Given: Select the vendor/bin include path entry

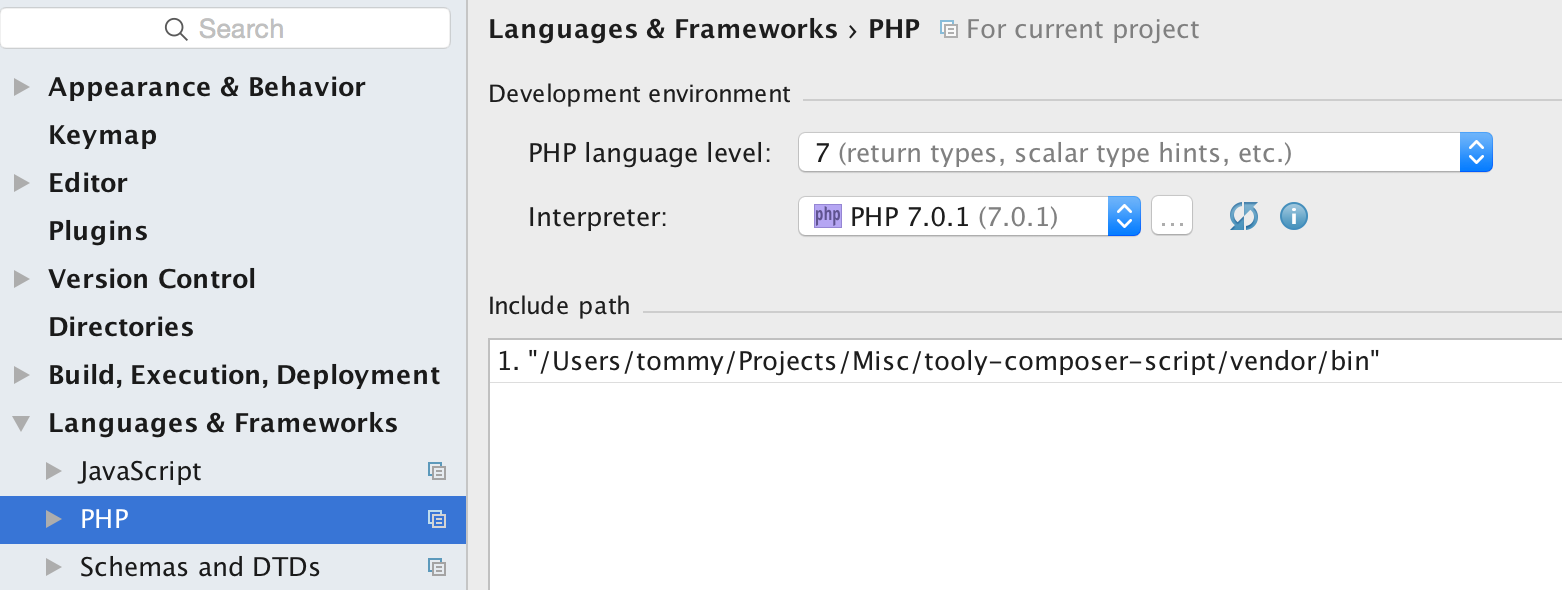Looking at the screenshot, I should [939, 362].
